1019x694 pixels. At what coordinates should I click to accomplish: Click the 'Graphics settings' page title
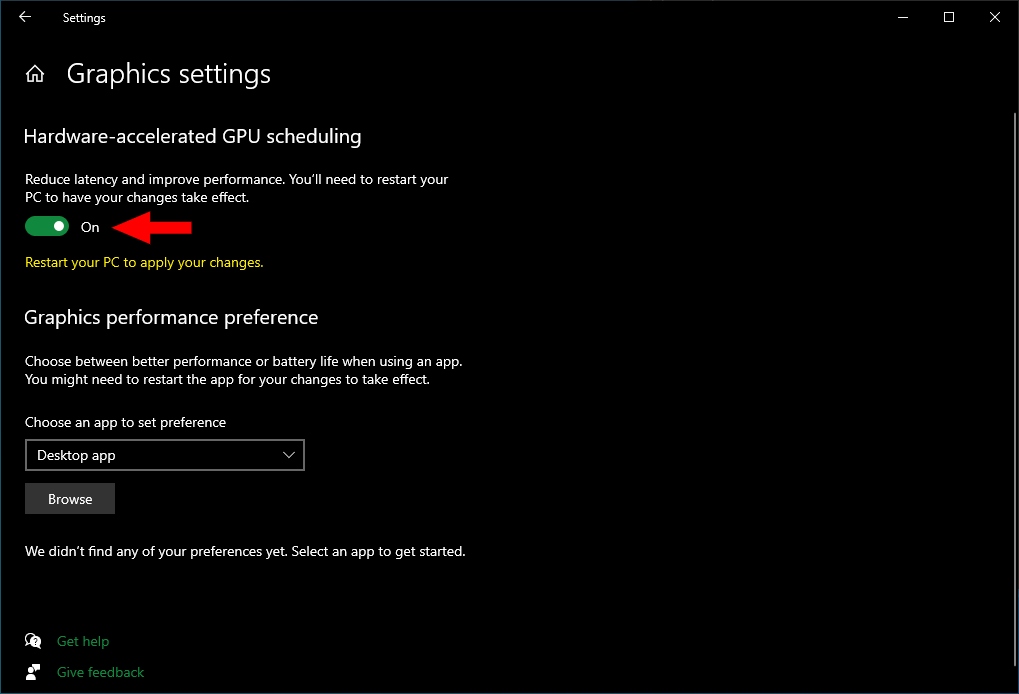pos(168,75)
